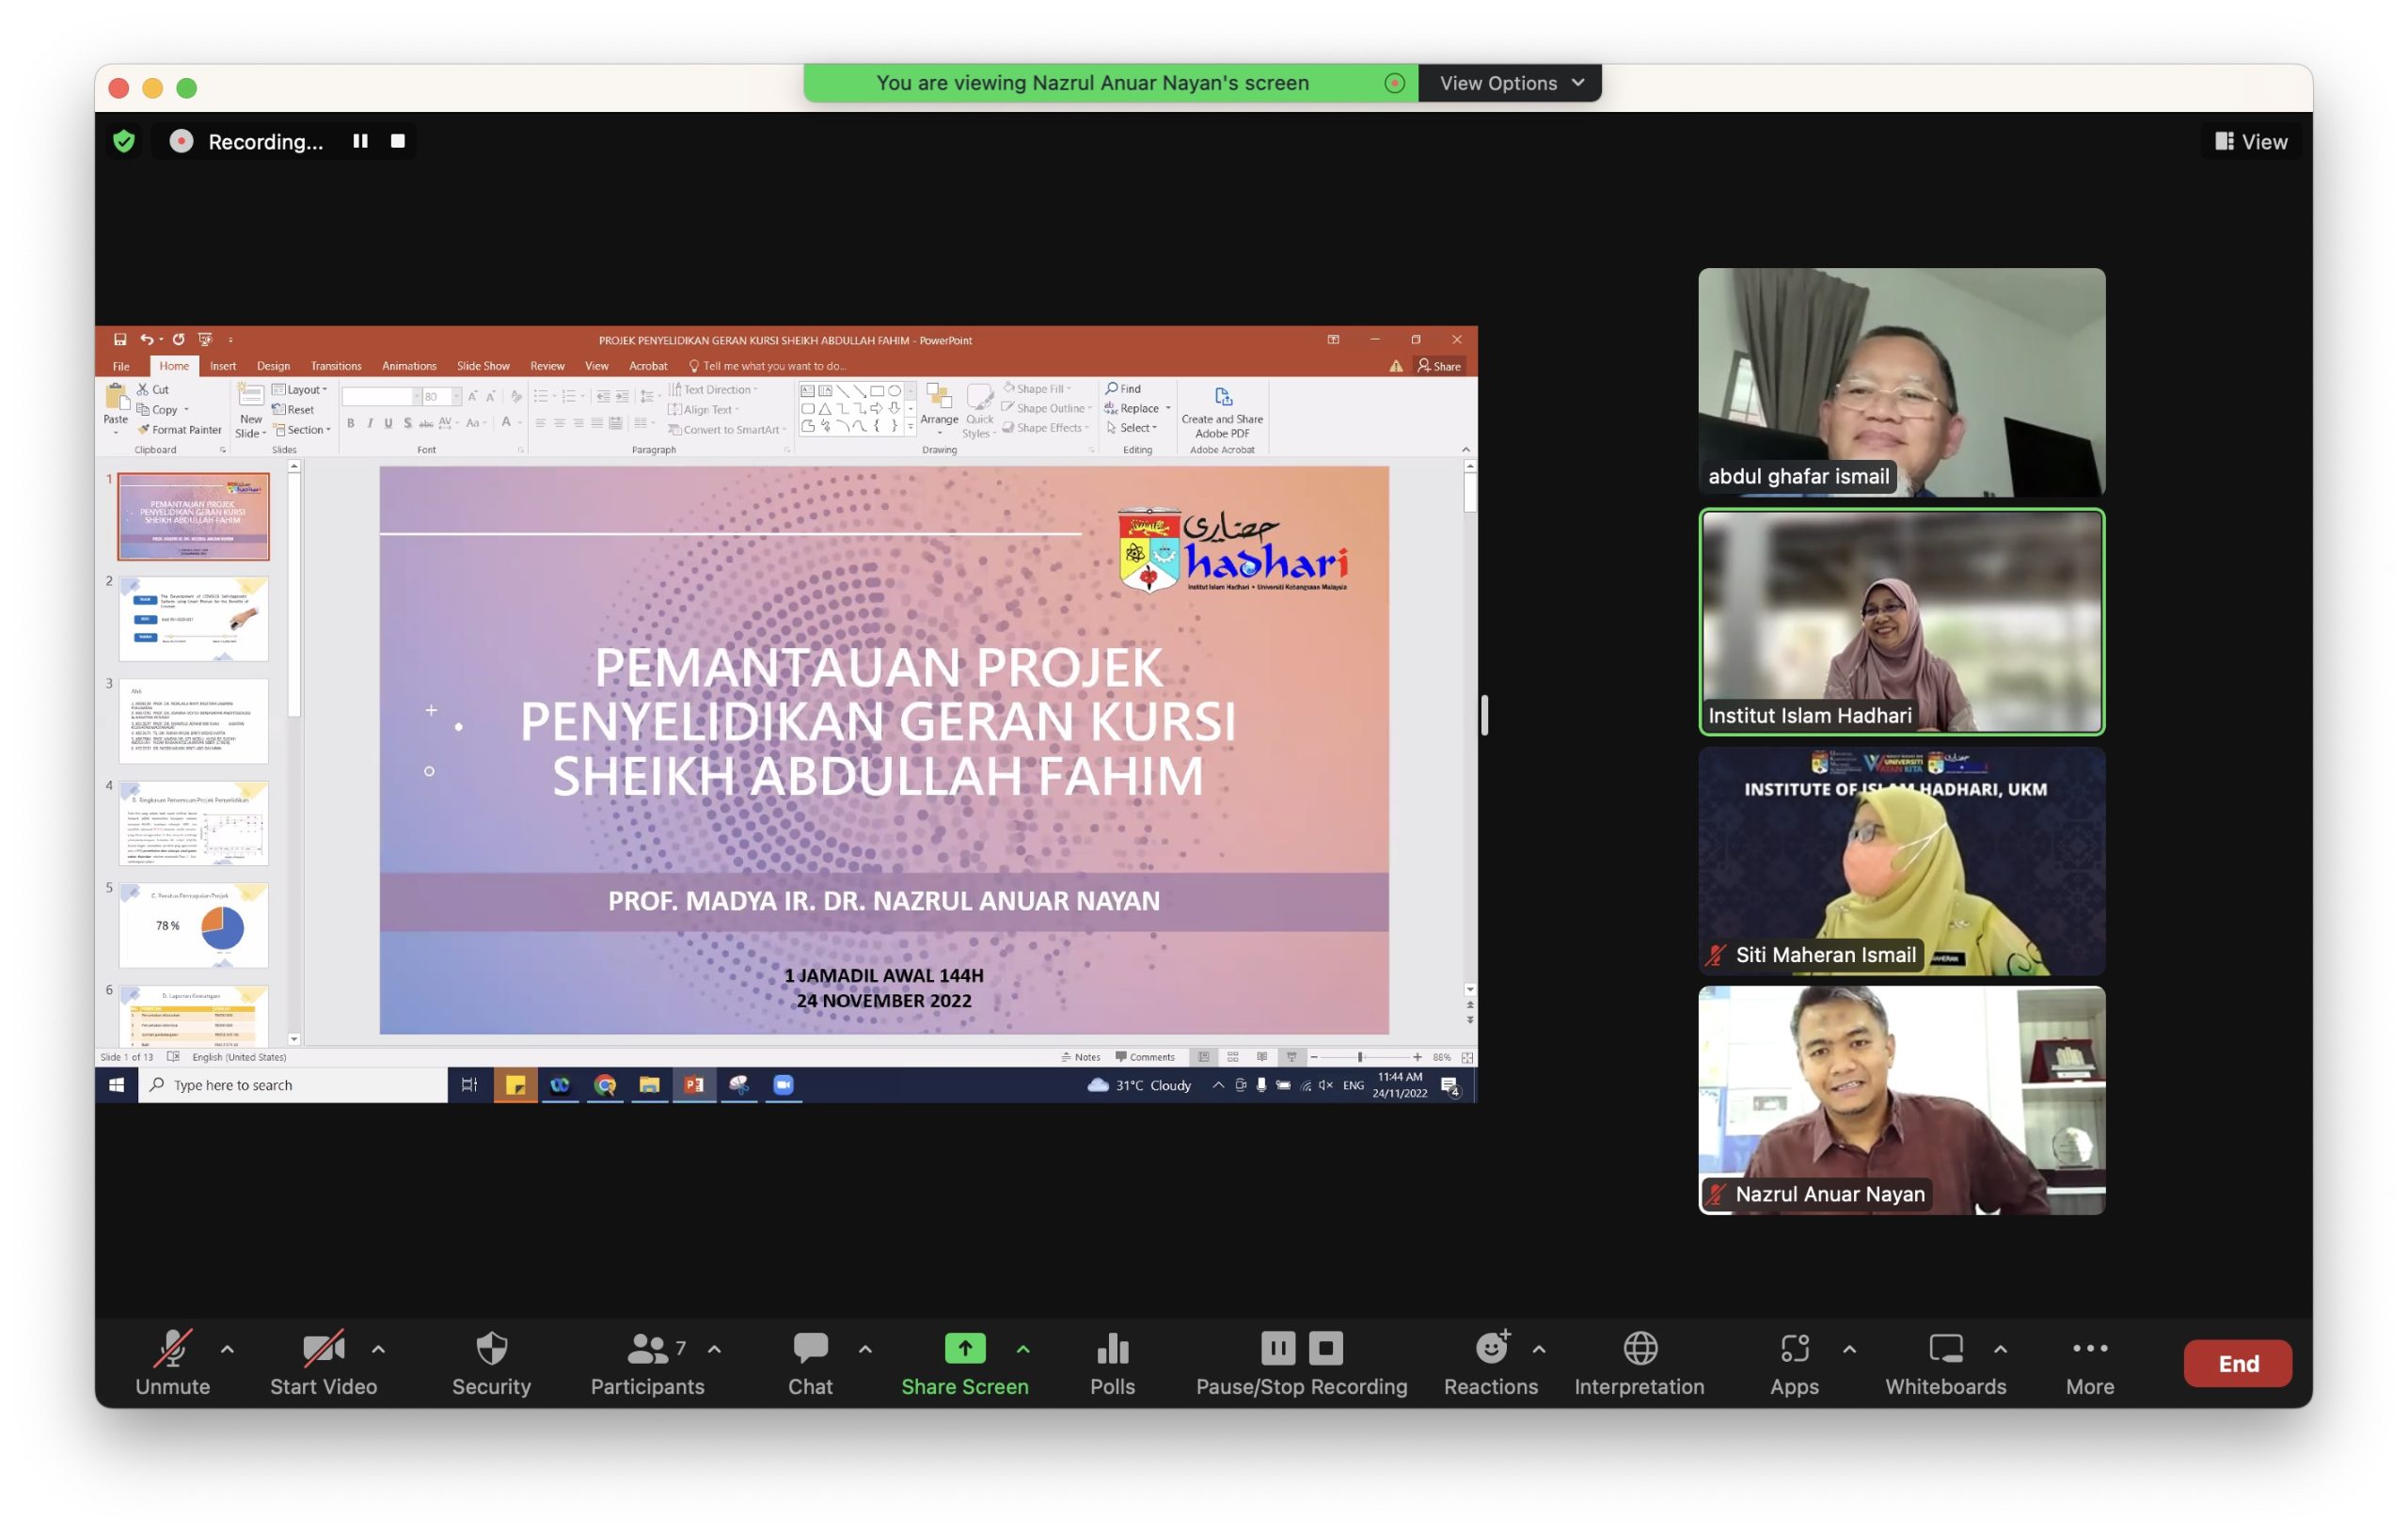This screenshot has height=1534, width=2408.
Task: Expand the arrow next to Share Screen
Action: click(1023, 1349)
